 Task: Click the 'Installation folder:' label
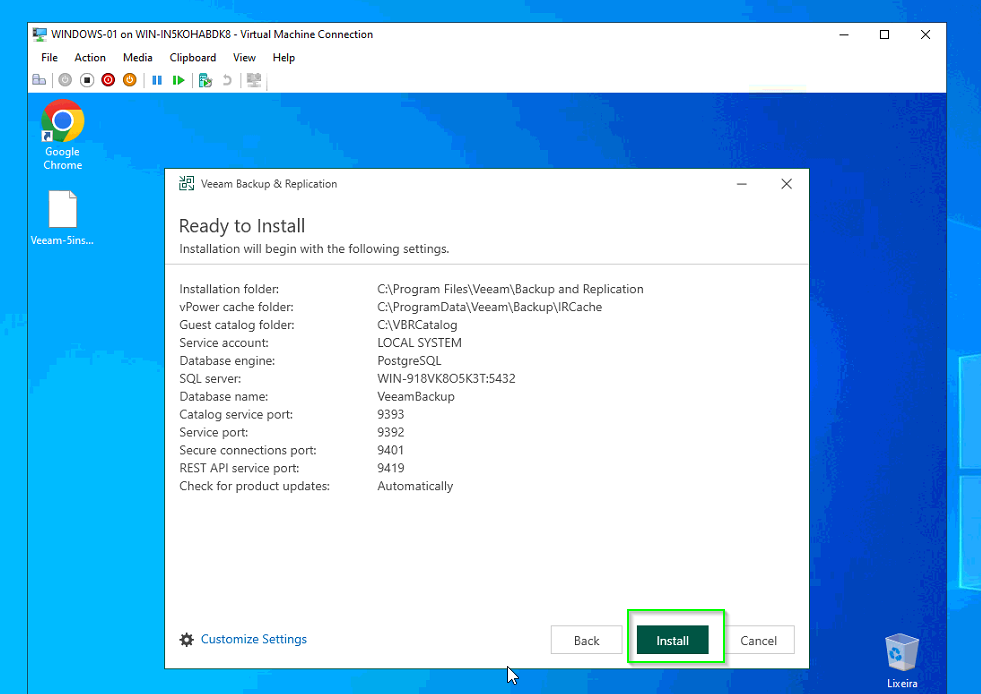click(x=229, y=289)
